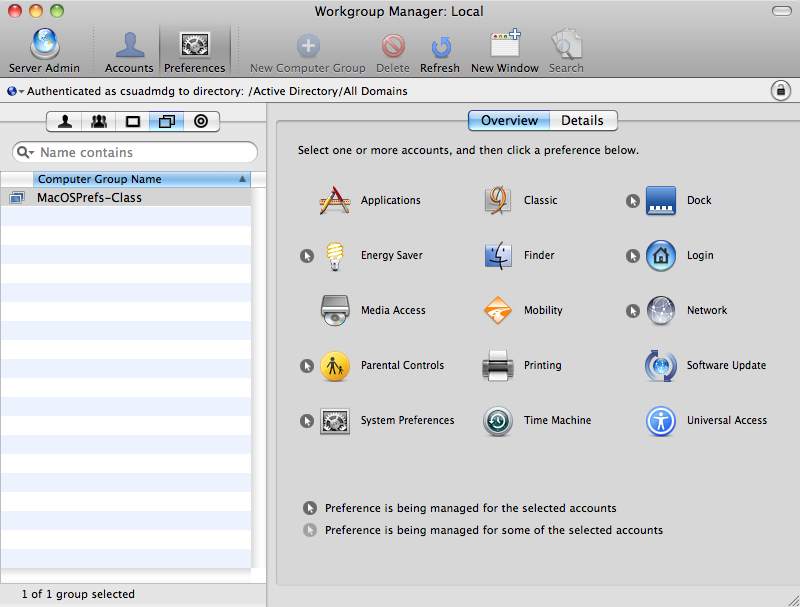The height and width of the screenshot is (607, 800).
Task: Open the Media Access preference
Action: [335, 310]
